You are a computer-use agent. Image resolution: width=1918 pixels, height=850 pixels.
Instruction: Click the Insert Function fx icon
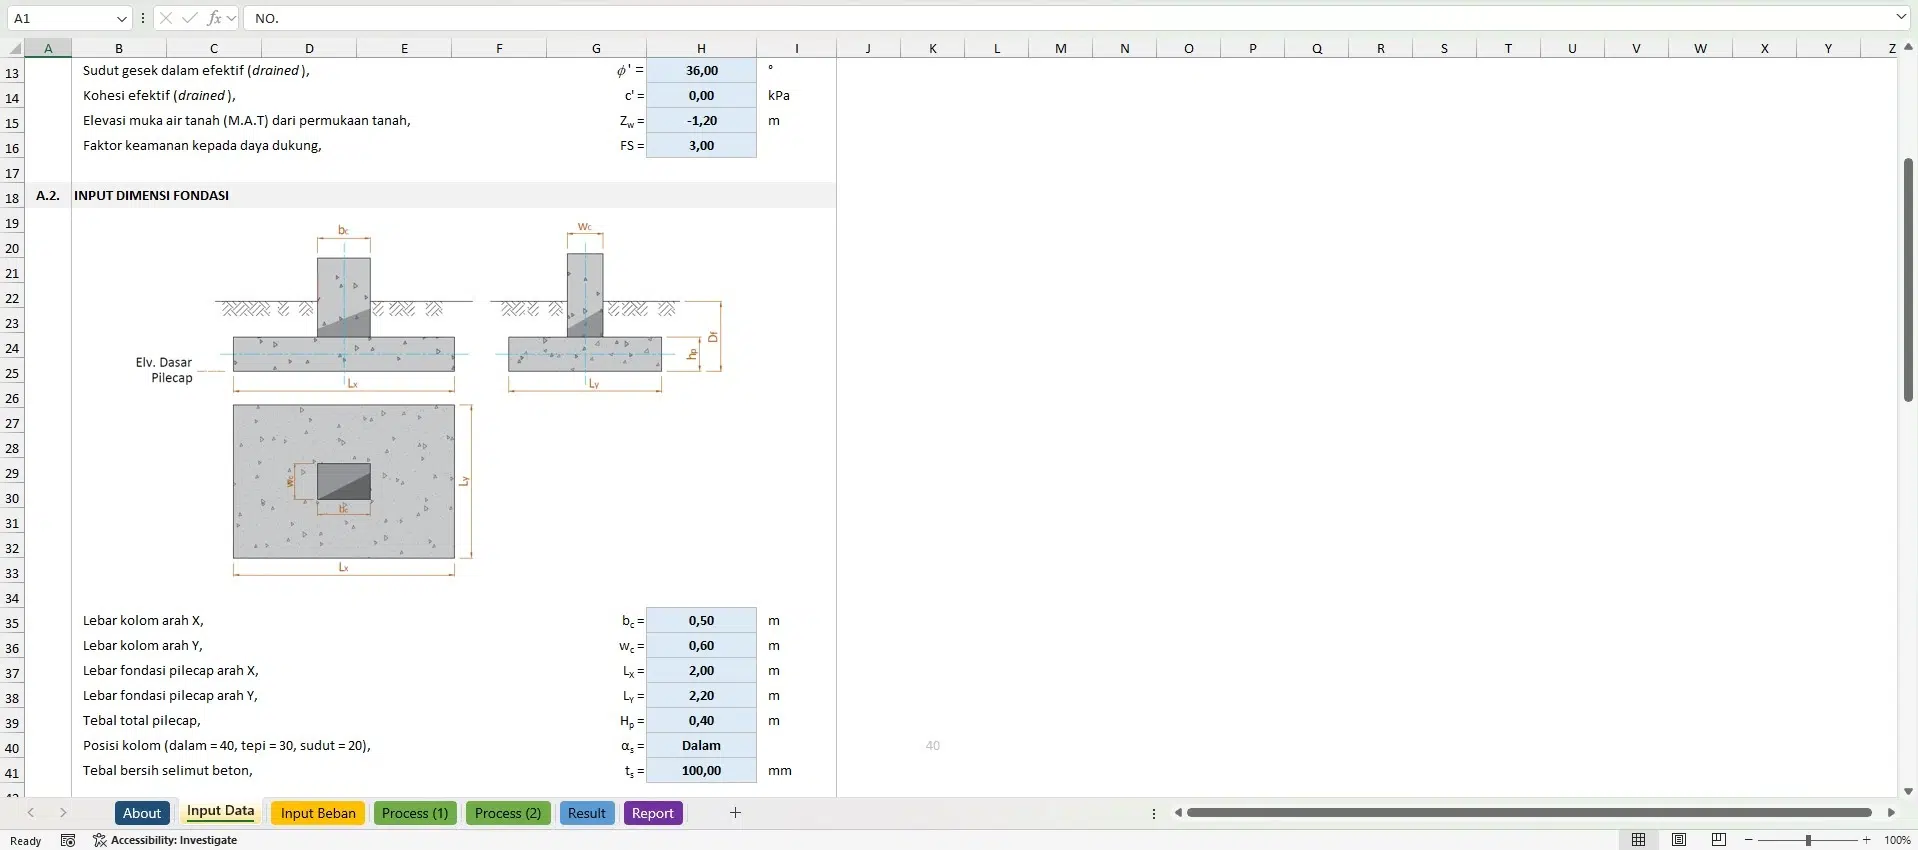(x=214, y=18)
